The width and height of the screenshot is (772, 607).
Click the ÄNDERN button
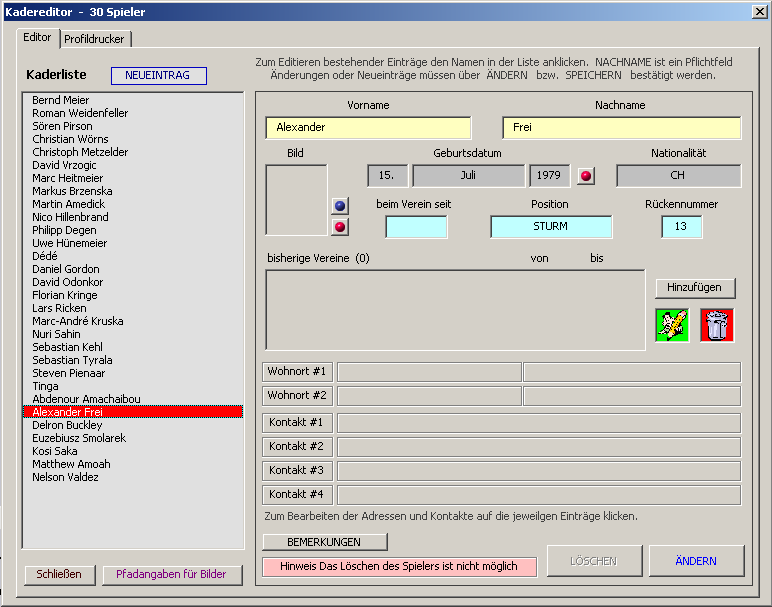[696, 561]
